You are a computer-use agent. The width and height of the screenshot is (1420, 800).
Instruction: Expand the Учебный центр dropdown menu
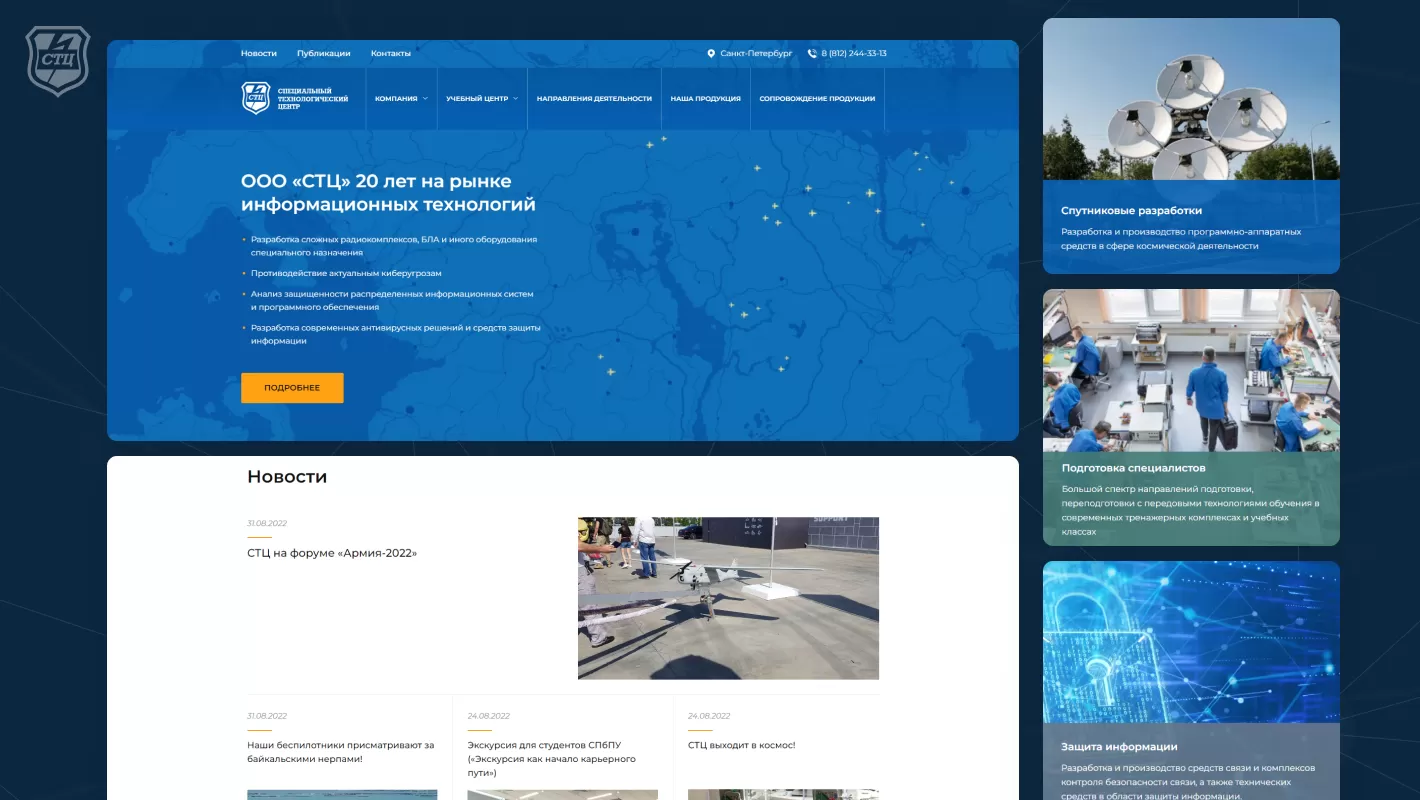tap(482, 99)
